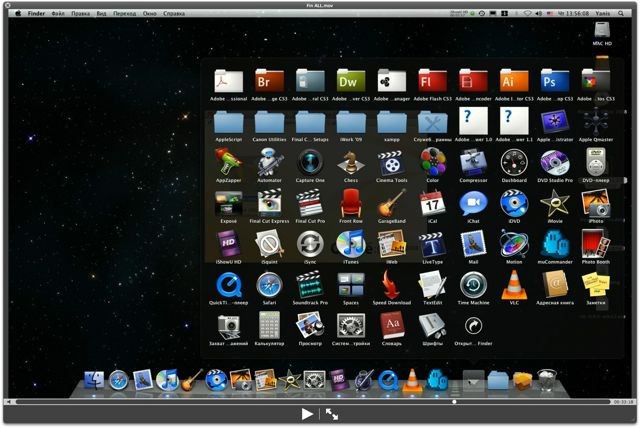Open Final Cut Pro app
The height and width of the screenshot is (428, 640).
coord(310,203)
